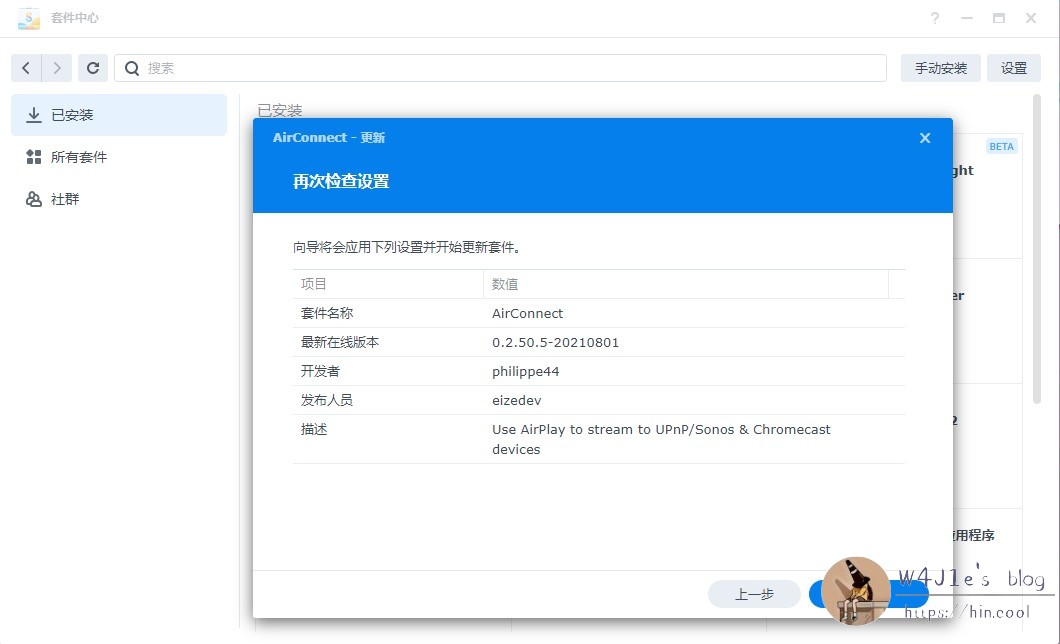Click the back navigation arrow
Screen dimensions: 1060x644
coord(26,67)
